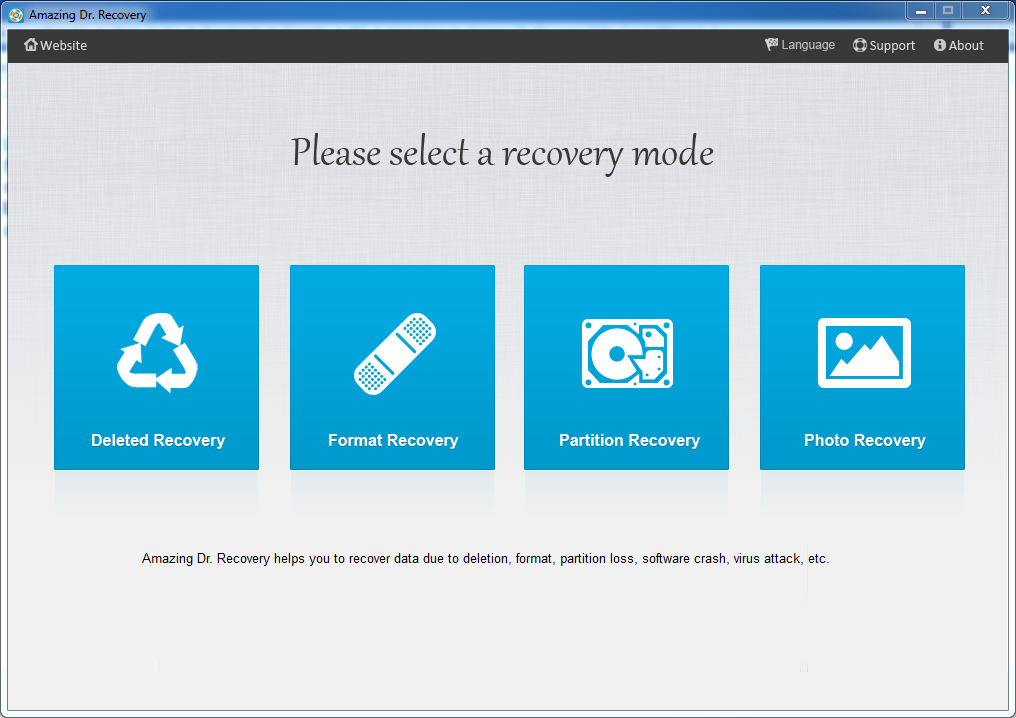The width and height of the screenshot is (1016, 718).
Task: Click the lifebuoy icon beside Support
Action: pyautogui.click(x=859, y=45)
